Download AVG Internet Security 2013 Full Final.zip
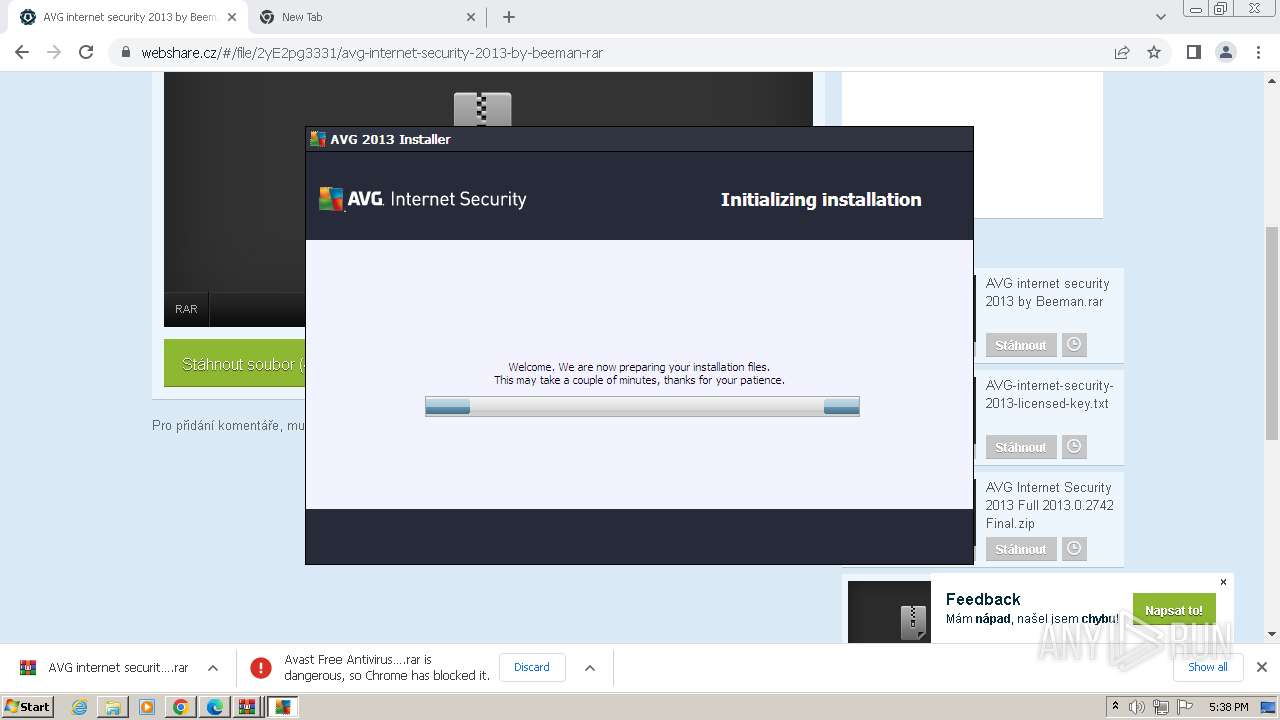This screenshot has height=720, width=1280. [x=1020, y=549]
